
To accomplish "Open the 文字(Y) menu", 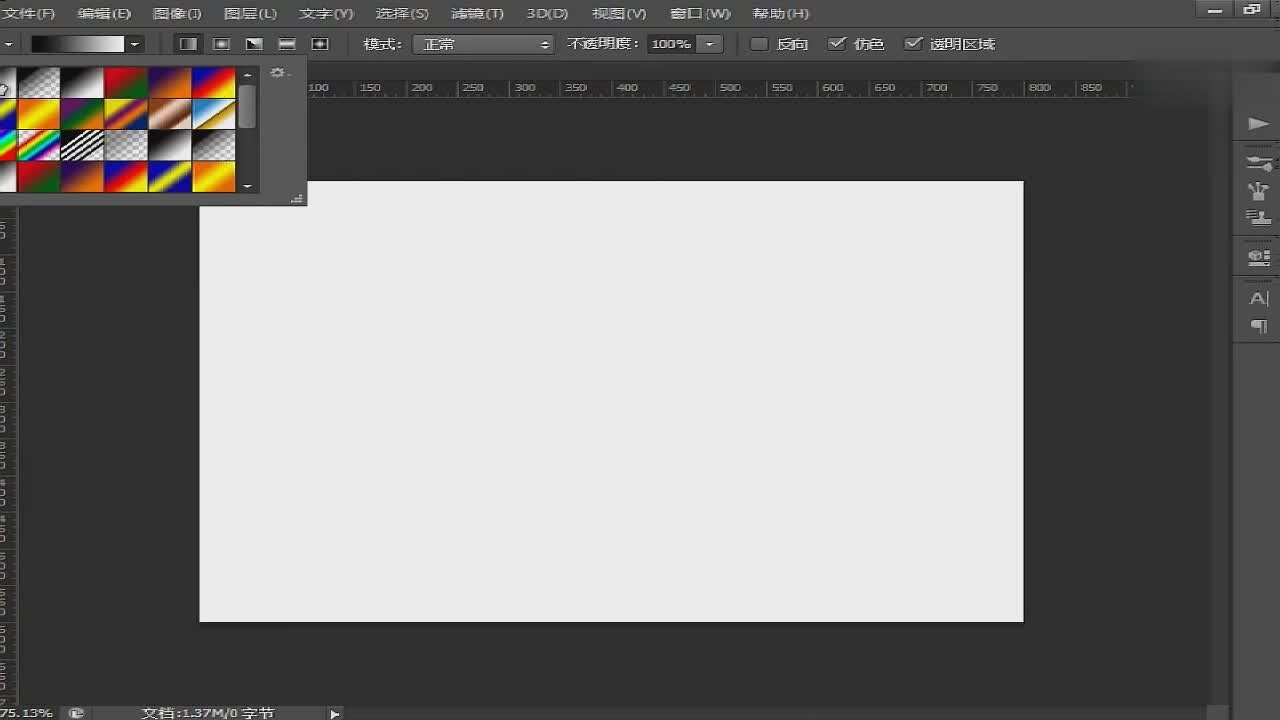I will coord(326,14).
